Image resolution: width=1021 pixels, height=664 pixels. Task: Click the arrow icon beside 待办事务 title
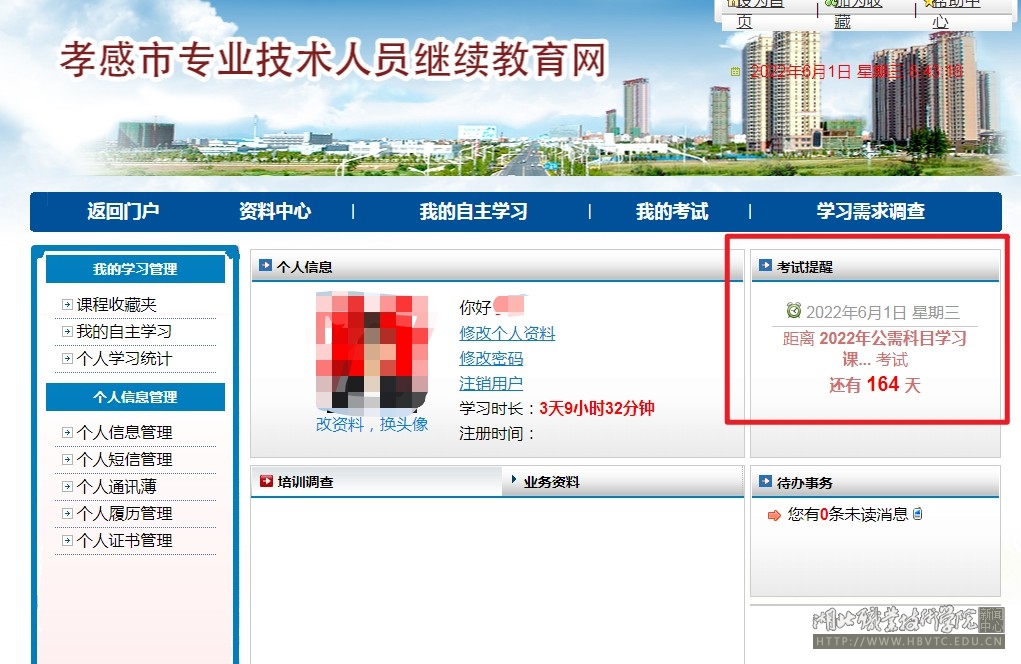point(766,482)
